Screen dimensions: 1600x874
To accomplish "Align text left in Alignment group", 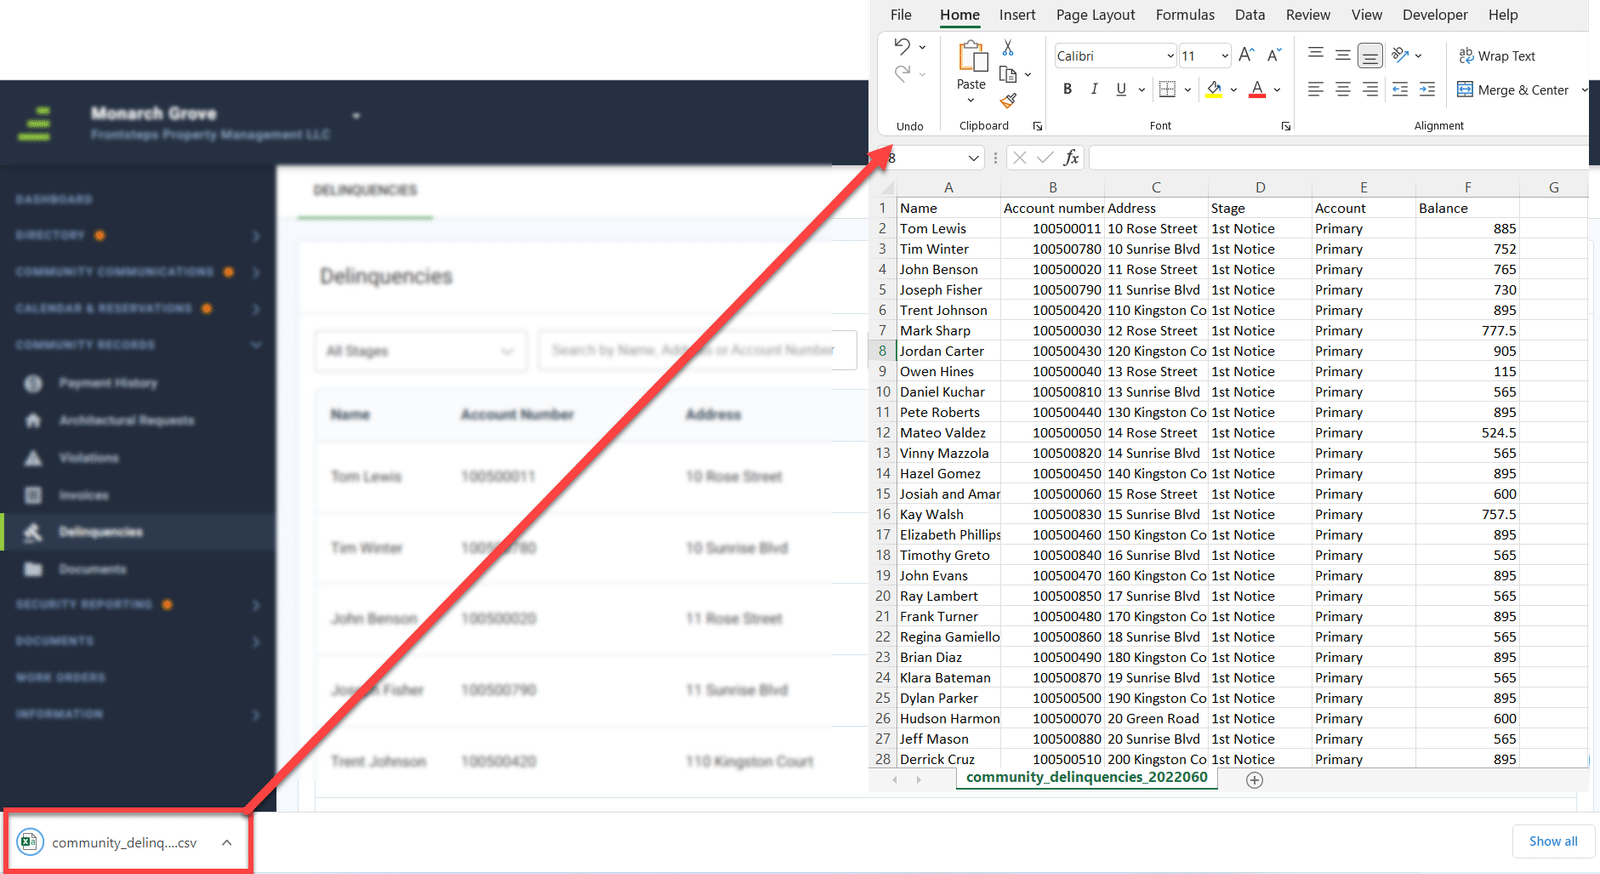I will click(1316, 89).
